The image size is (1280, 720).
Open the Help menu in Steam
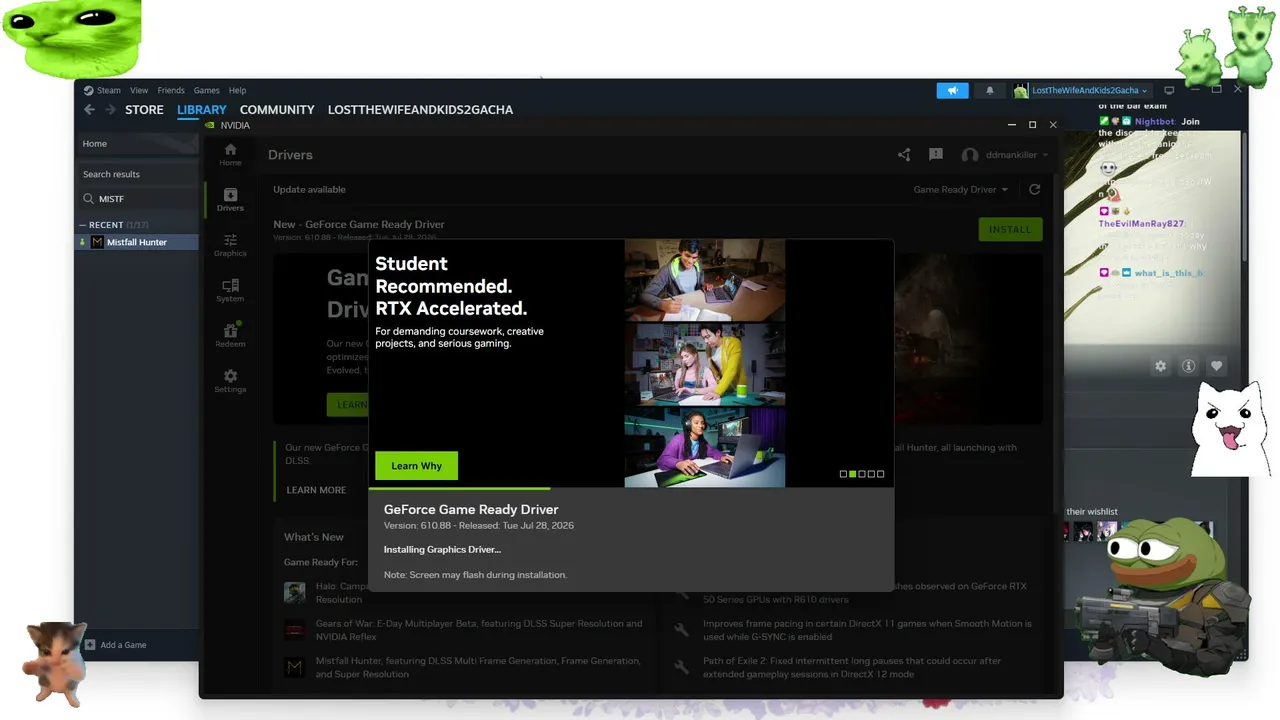pyautogui.click(x=237, y=91)
